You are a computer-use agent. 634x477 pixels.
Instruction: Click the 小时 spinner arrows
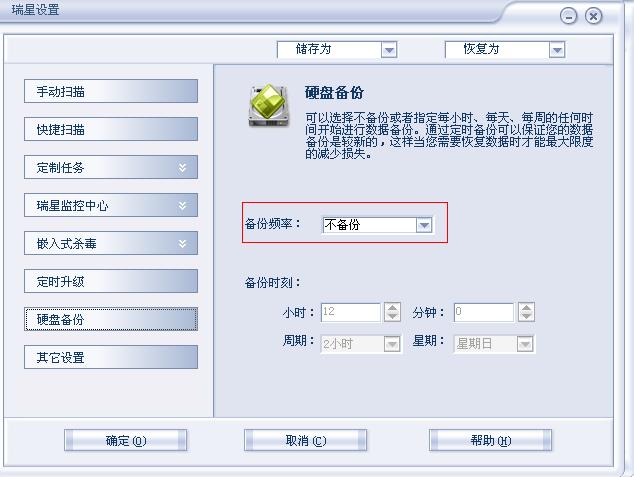392,312
